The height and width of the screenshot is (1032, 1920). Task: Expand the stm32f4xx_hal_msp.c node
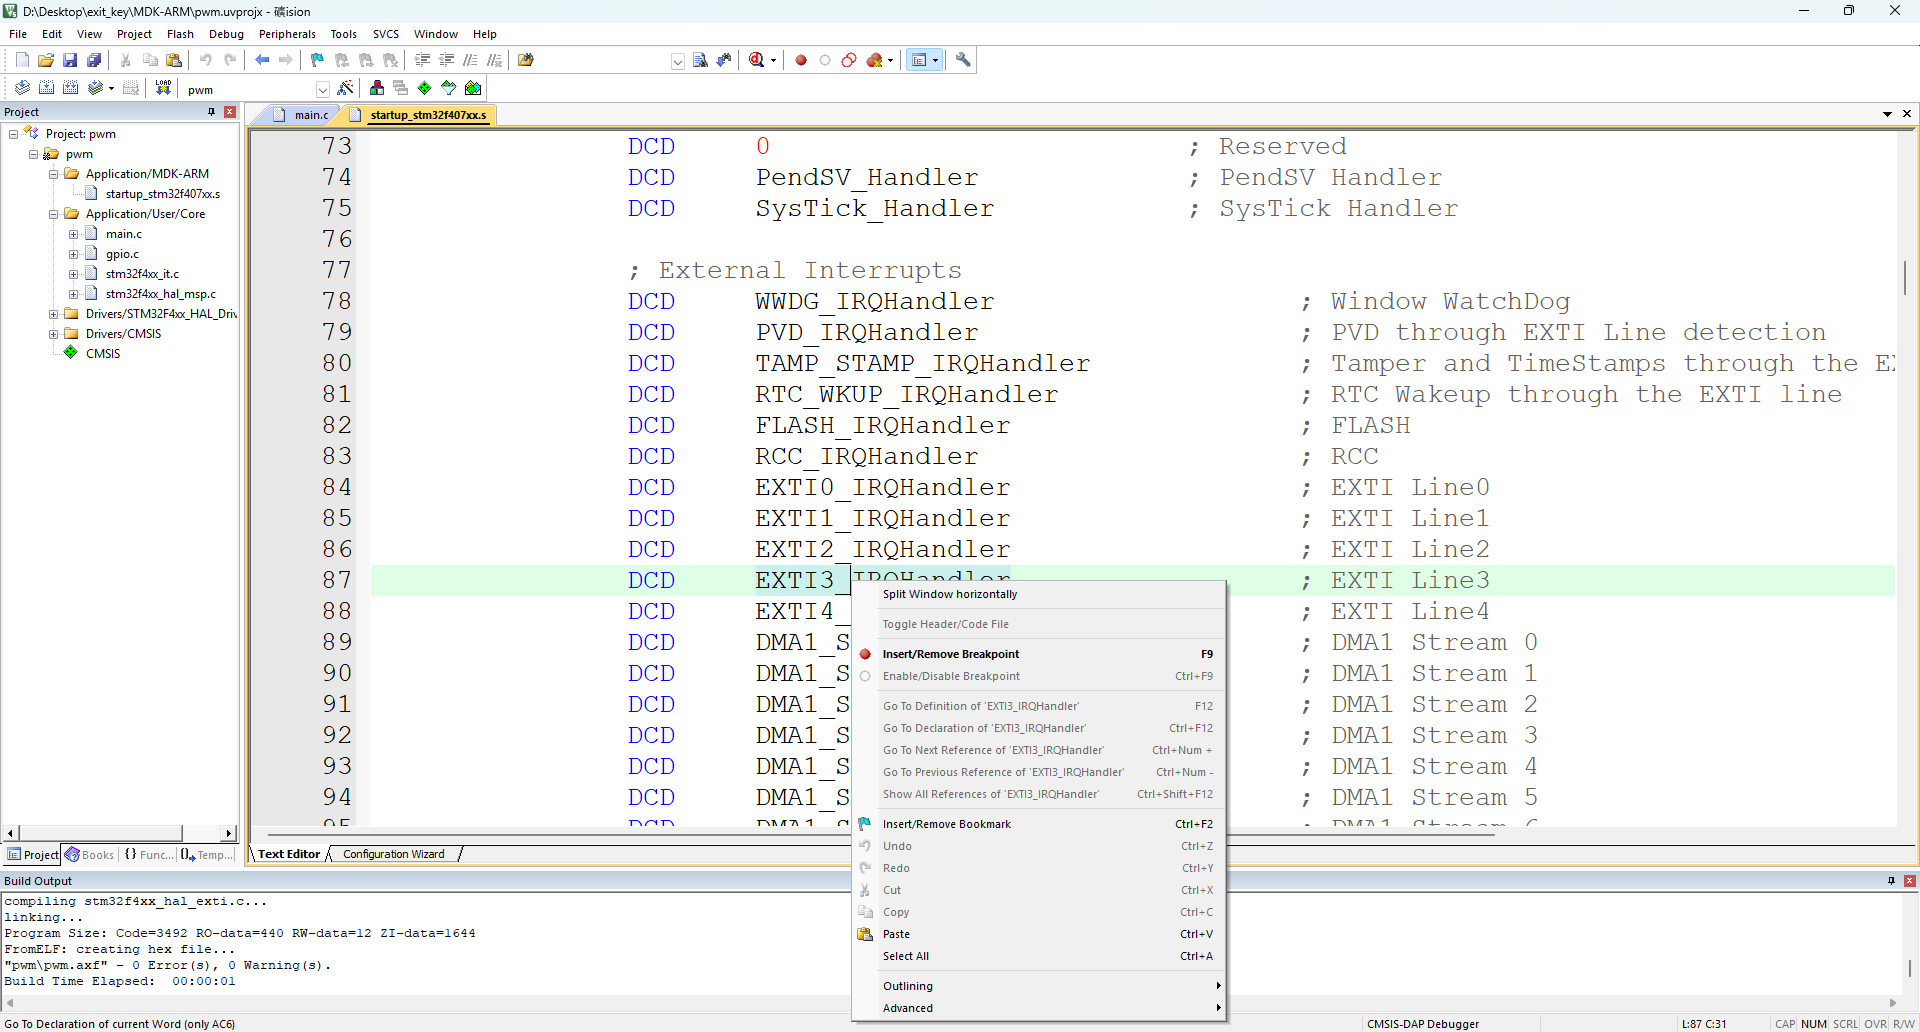click(73, 294)
